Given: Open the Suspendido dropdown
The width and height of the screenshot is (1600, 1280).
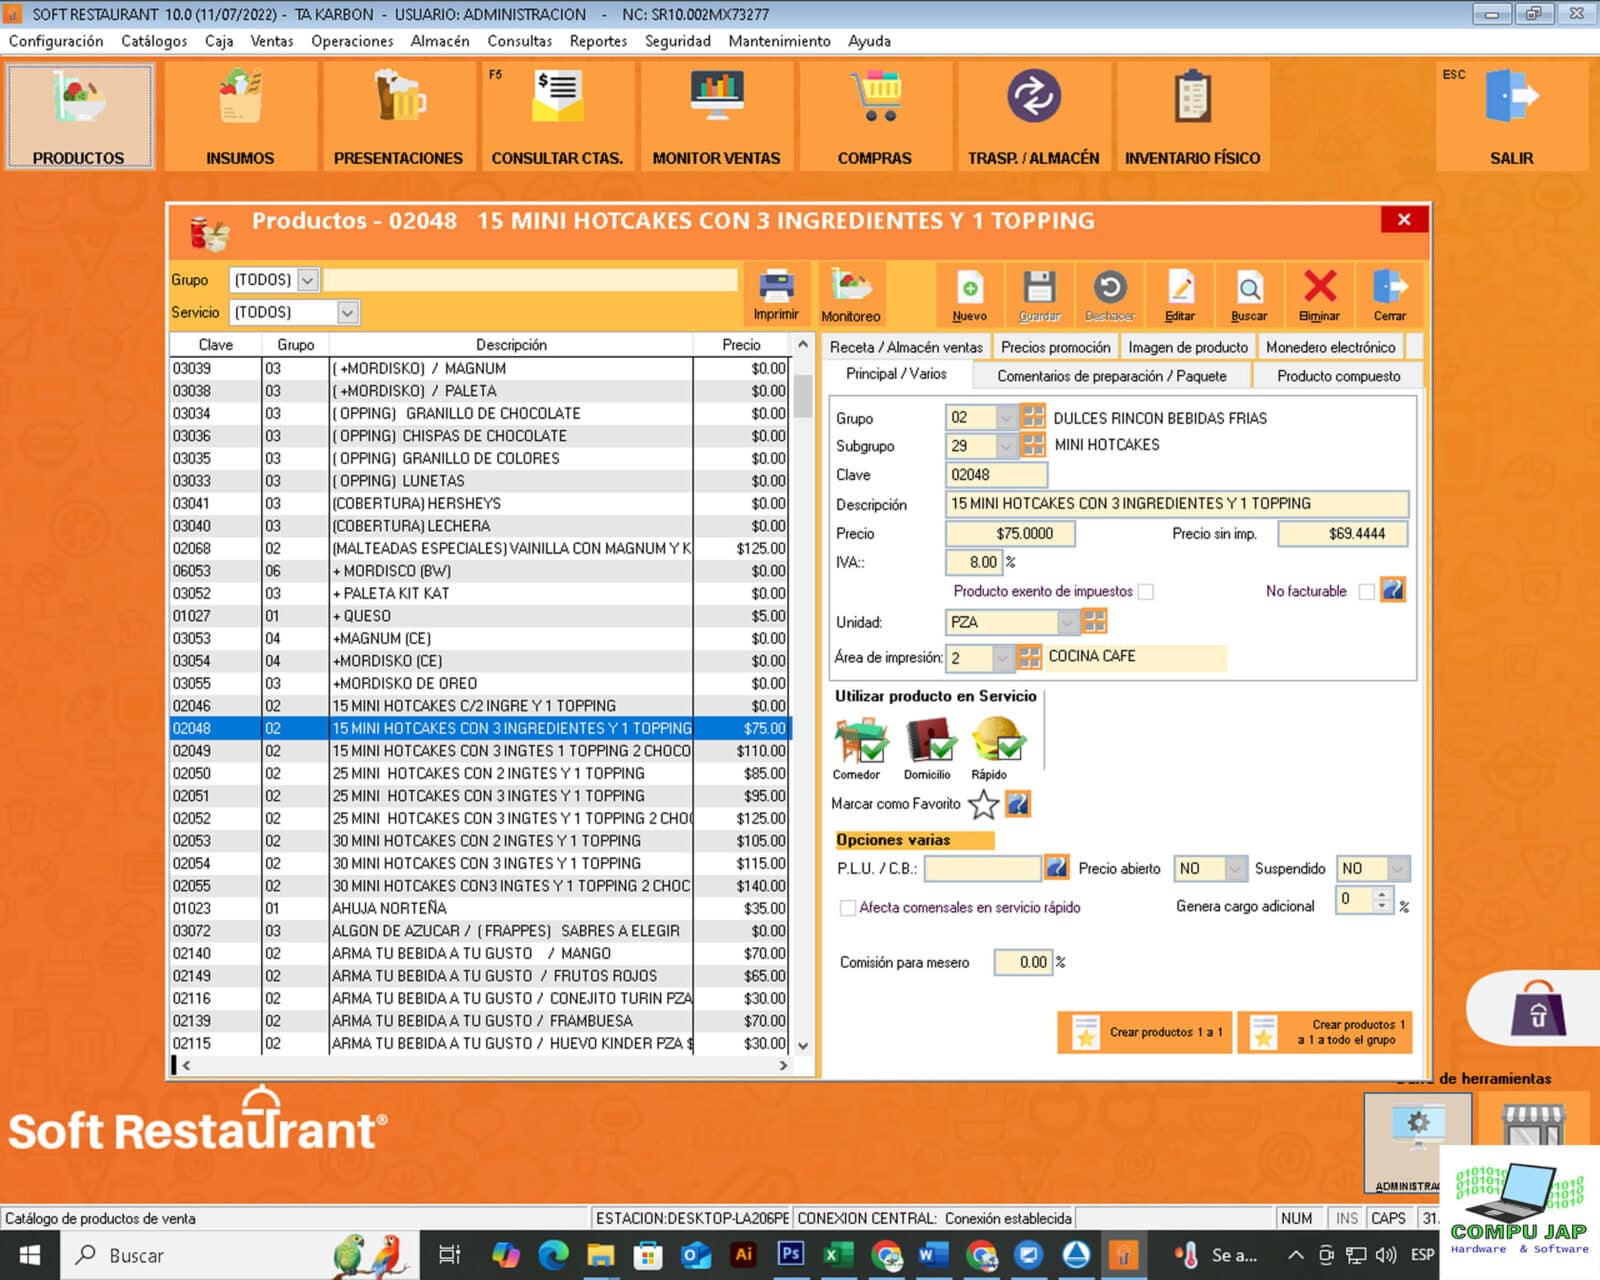Looking at the screenshot, I should coord(1398,868).
